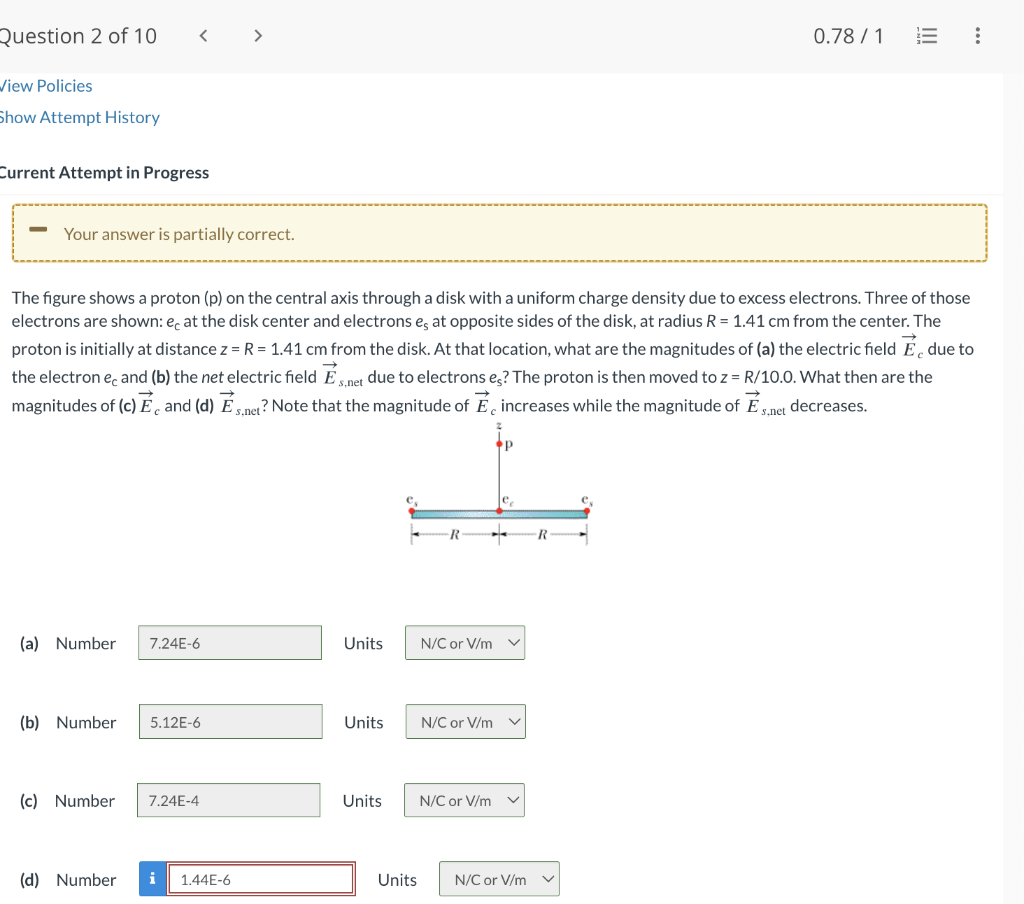This screenshot has width=1024, height=904.
Task: Open the question list navigator icon
Action: [925, 35]
